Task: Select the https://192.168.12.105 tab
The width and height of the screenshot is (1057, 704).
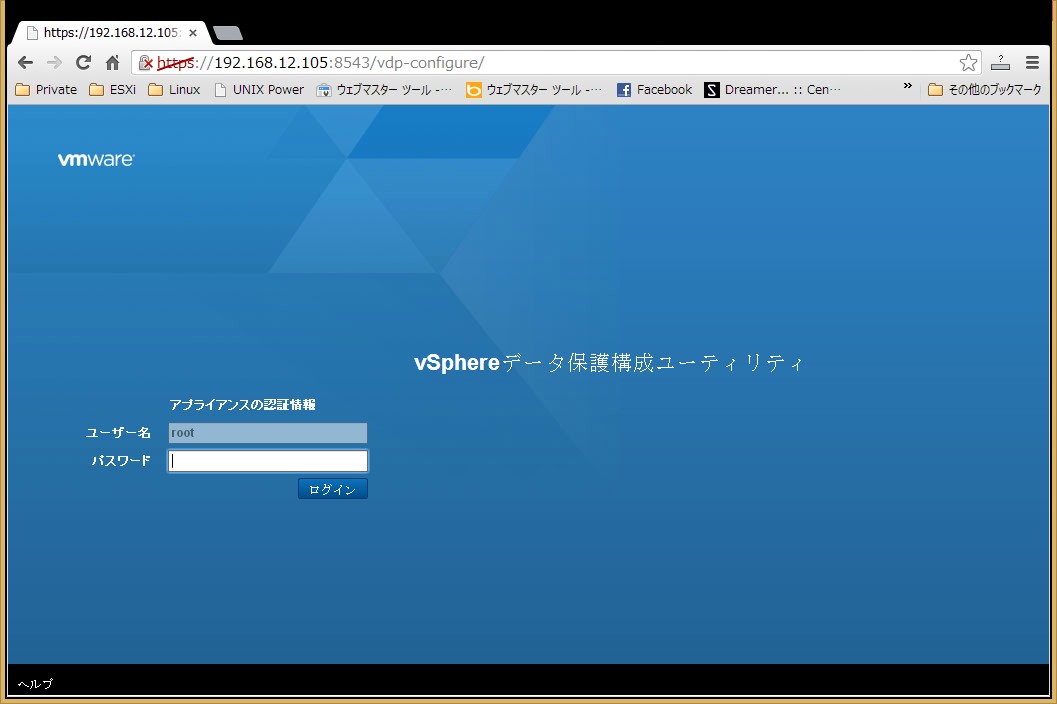Action: pos(111,32)
